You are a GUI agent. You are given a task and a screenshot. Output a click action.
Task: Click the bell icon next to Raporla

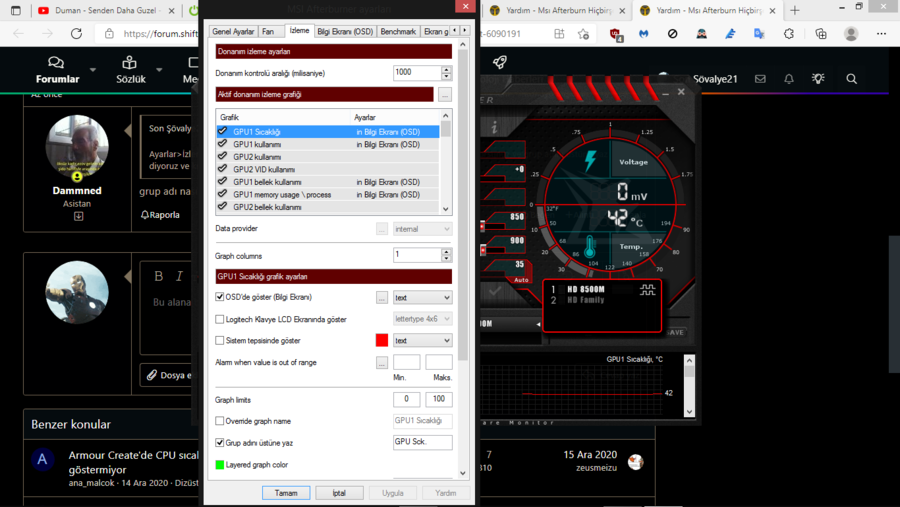point(145,215)
